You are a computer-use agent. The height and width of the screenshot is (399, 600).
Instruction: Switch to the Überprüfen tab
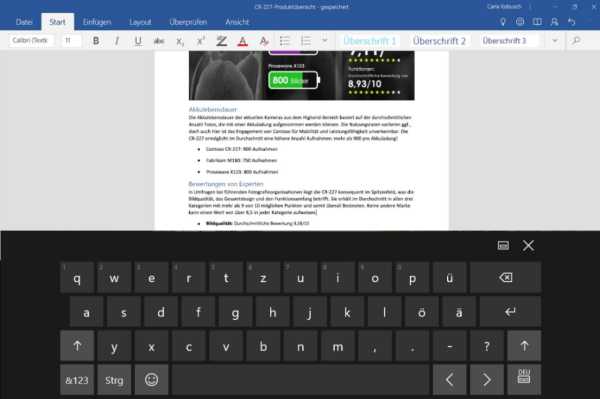point(188,22)
